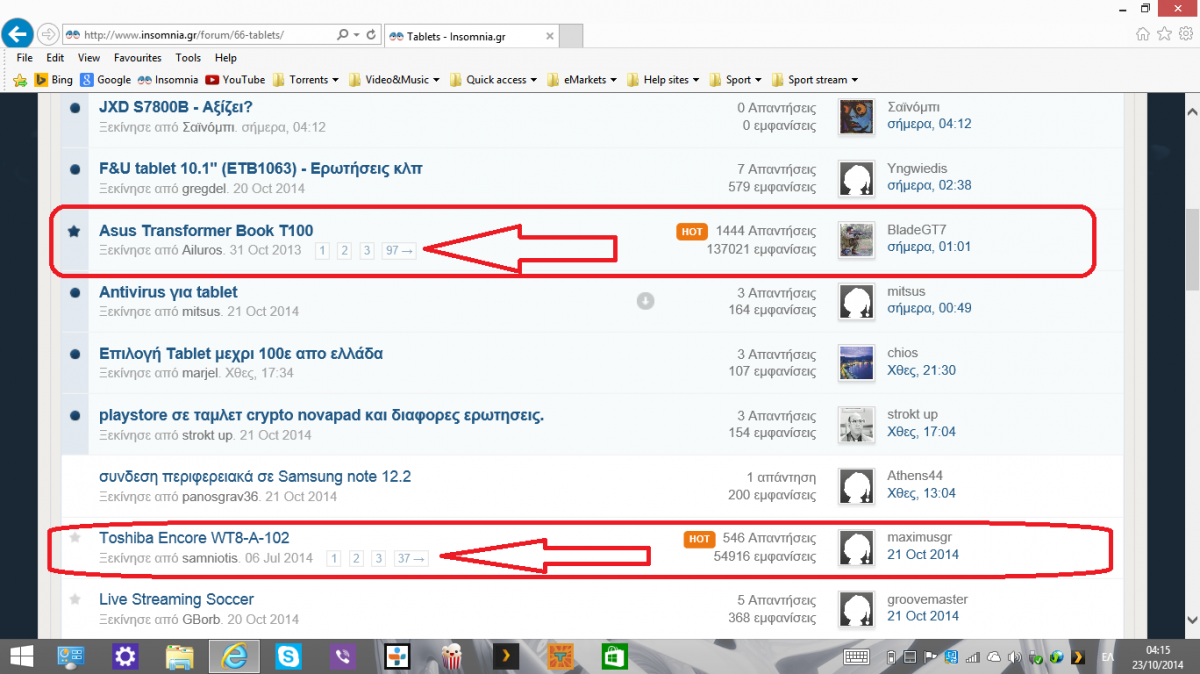
Task: Open the Edit menu
Action: [55, 58]
